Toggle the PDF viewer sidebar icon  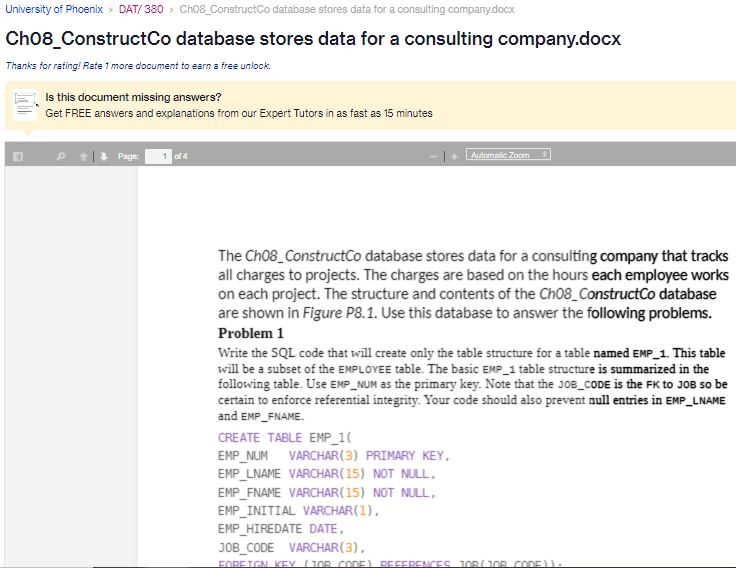click(x=18, y=156)
